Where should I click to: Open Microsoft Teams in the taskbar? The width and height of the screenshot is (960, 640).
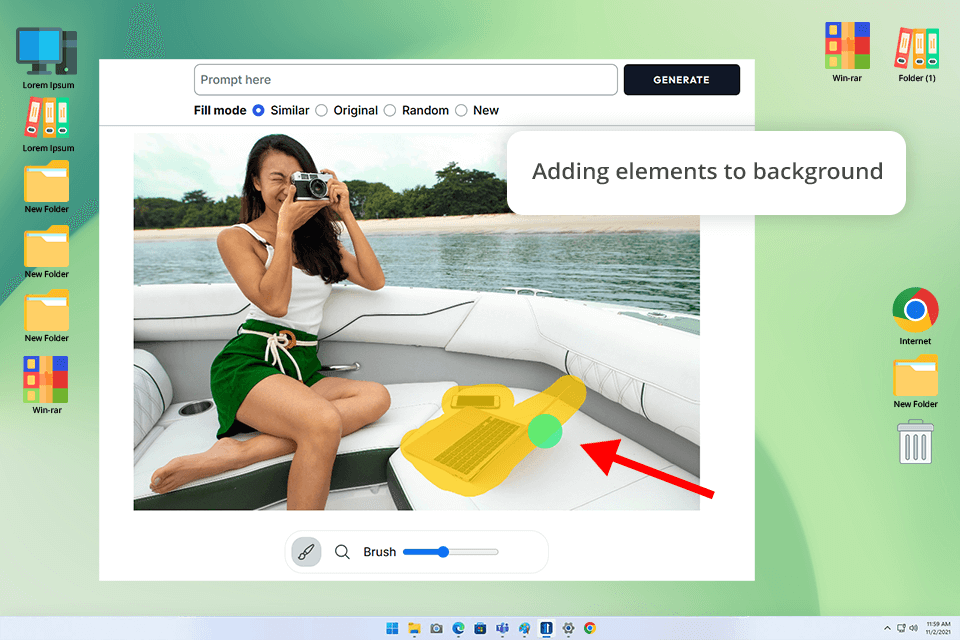[x=503, y=628]
